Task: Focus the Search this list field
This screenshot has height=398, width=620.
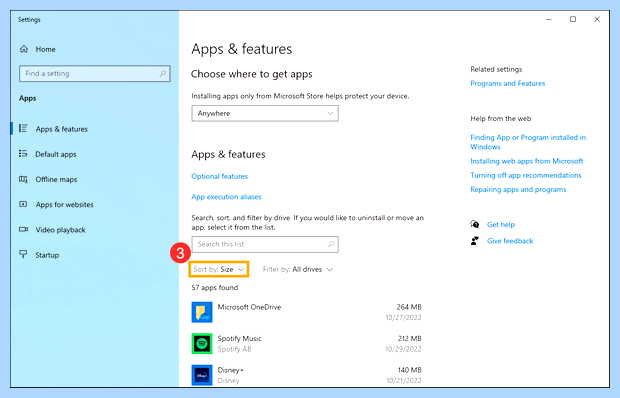Action: pyautogui.click(x=265, y=244)
